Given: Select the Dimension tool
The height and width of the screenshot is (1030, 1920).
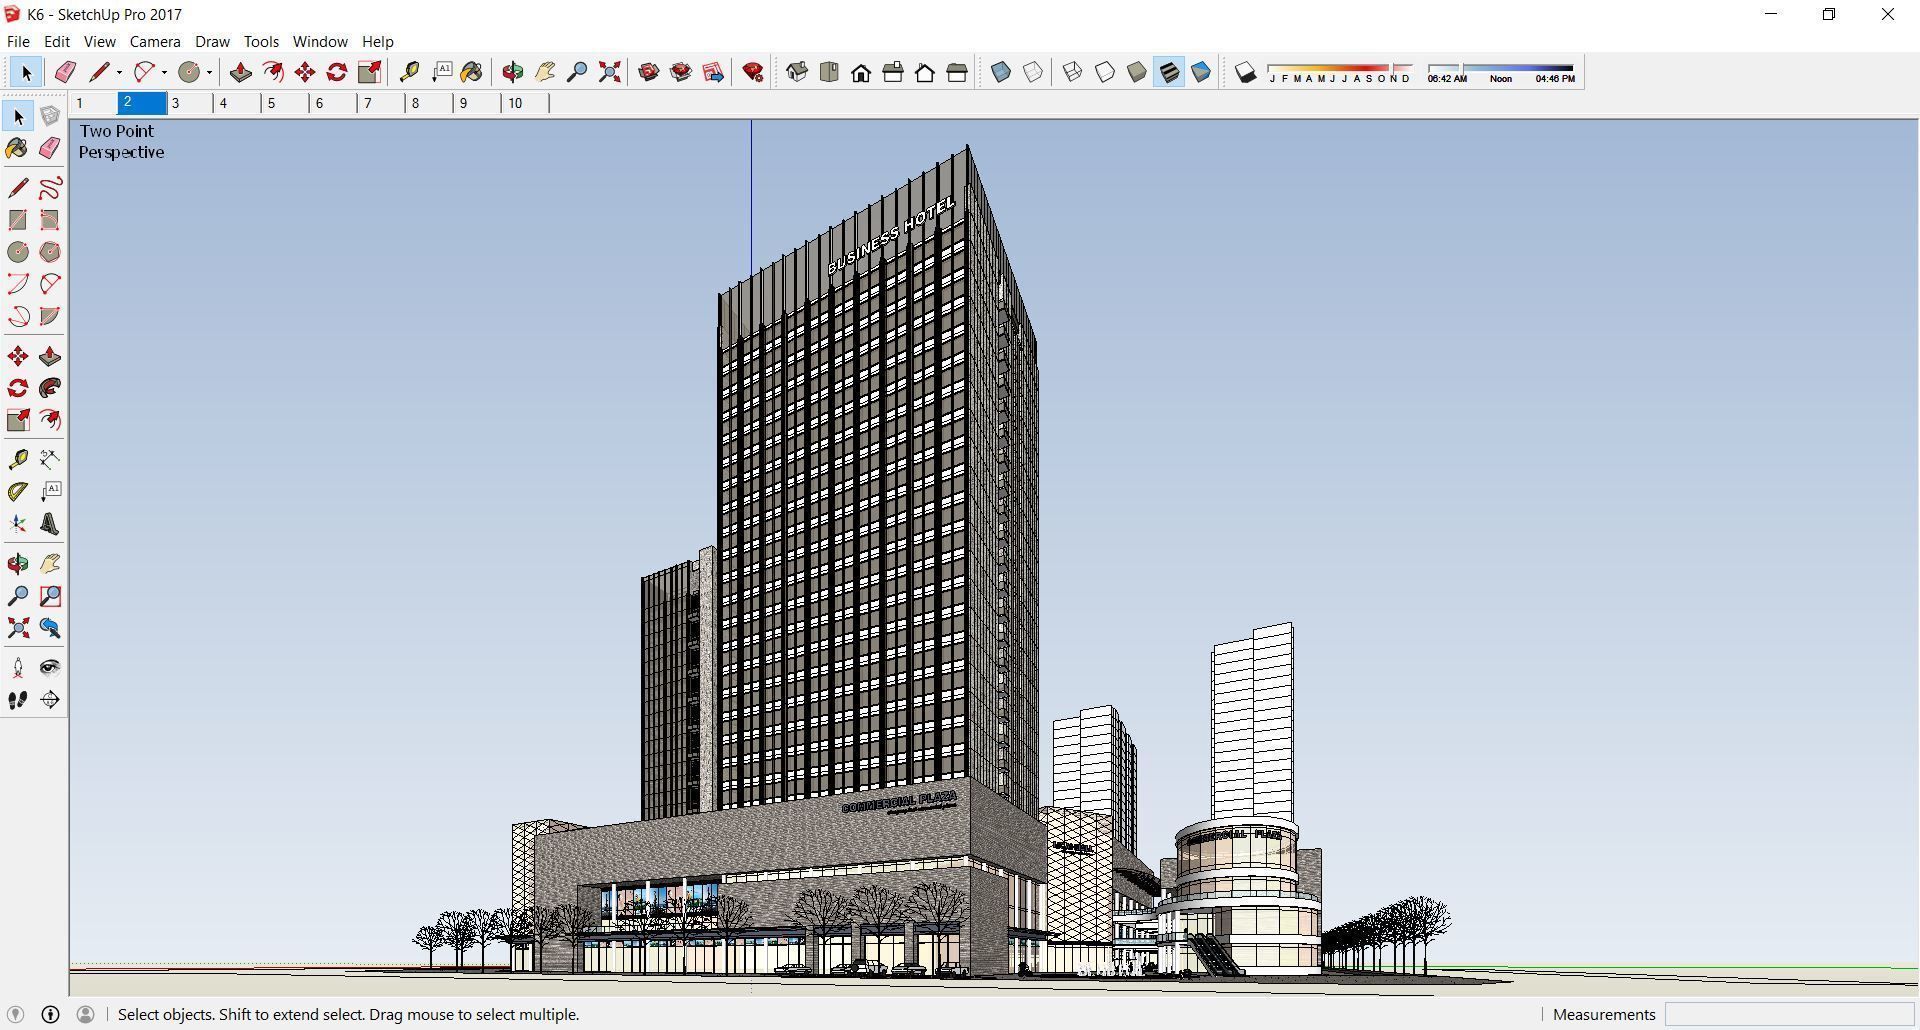Looking at the screenshot, I should point(50,459).
